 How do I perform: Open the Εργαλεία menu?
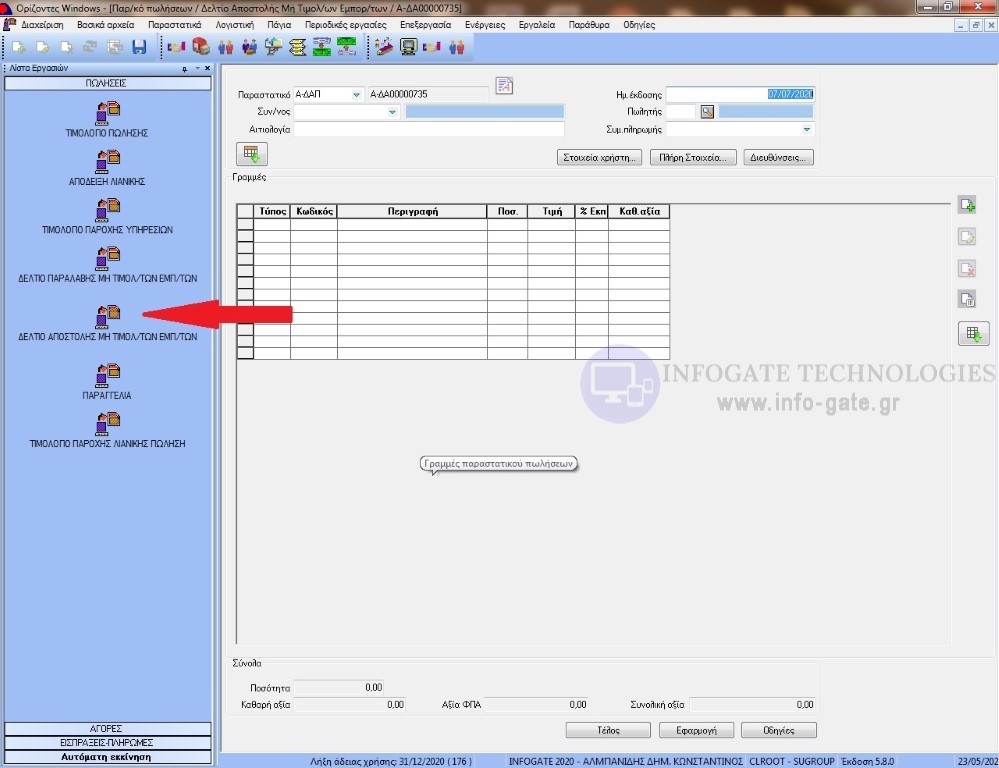click(537, 24)
